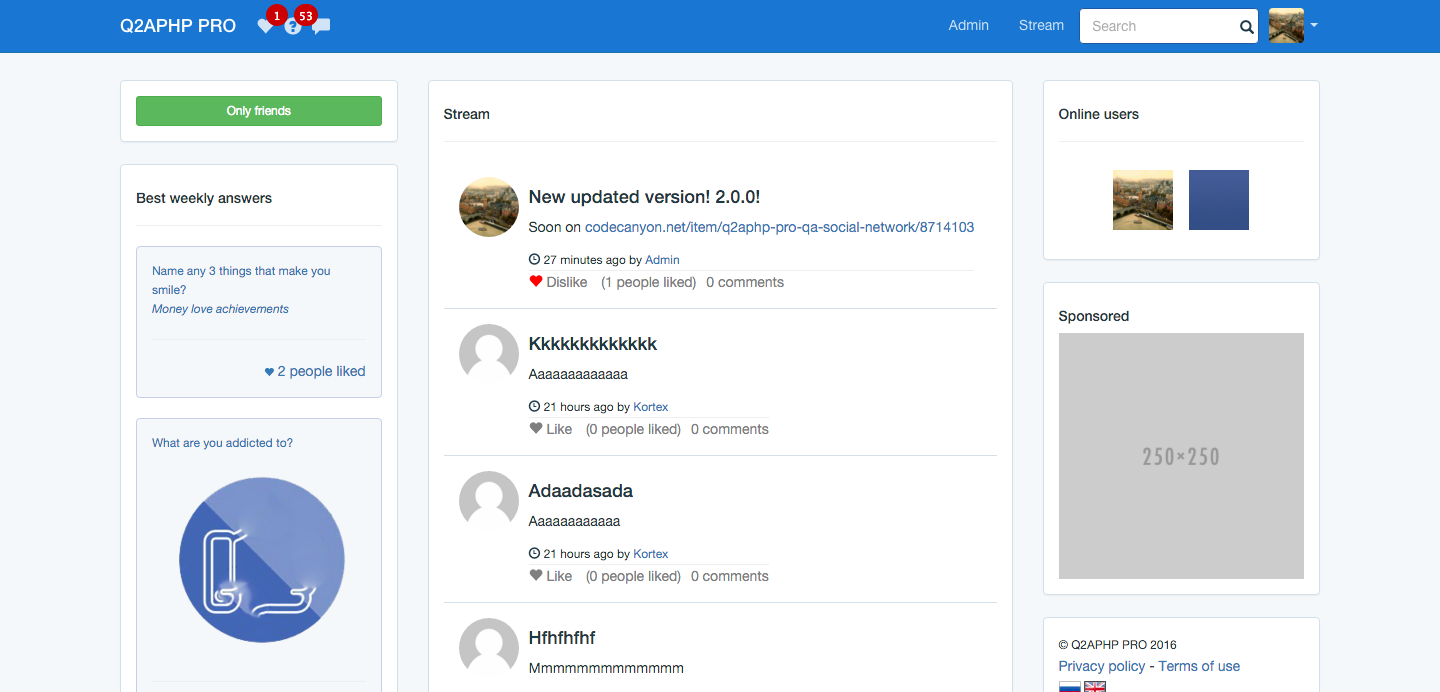Go to Stream in the top navigation
This screenshot has height=692, width=1440.
(x=1041, y=26)
